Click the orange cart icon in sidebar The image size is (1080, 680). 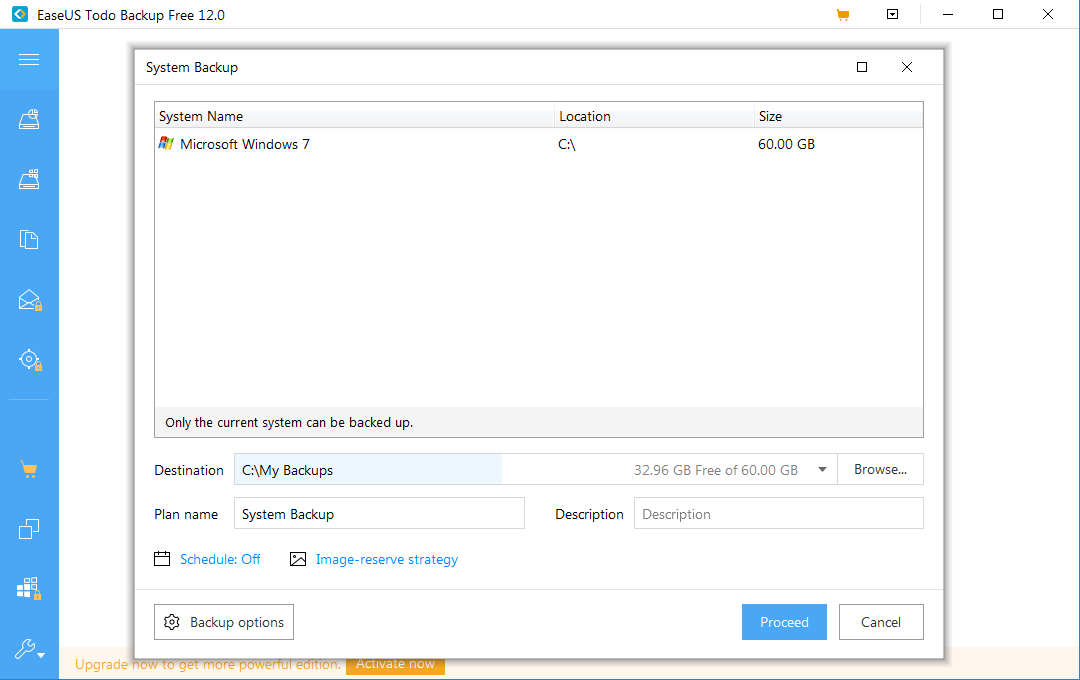coord(29,469)
